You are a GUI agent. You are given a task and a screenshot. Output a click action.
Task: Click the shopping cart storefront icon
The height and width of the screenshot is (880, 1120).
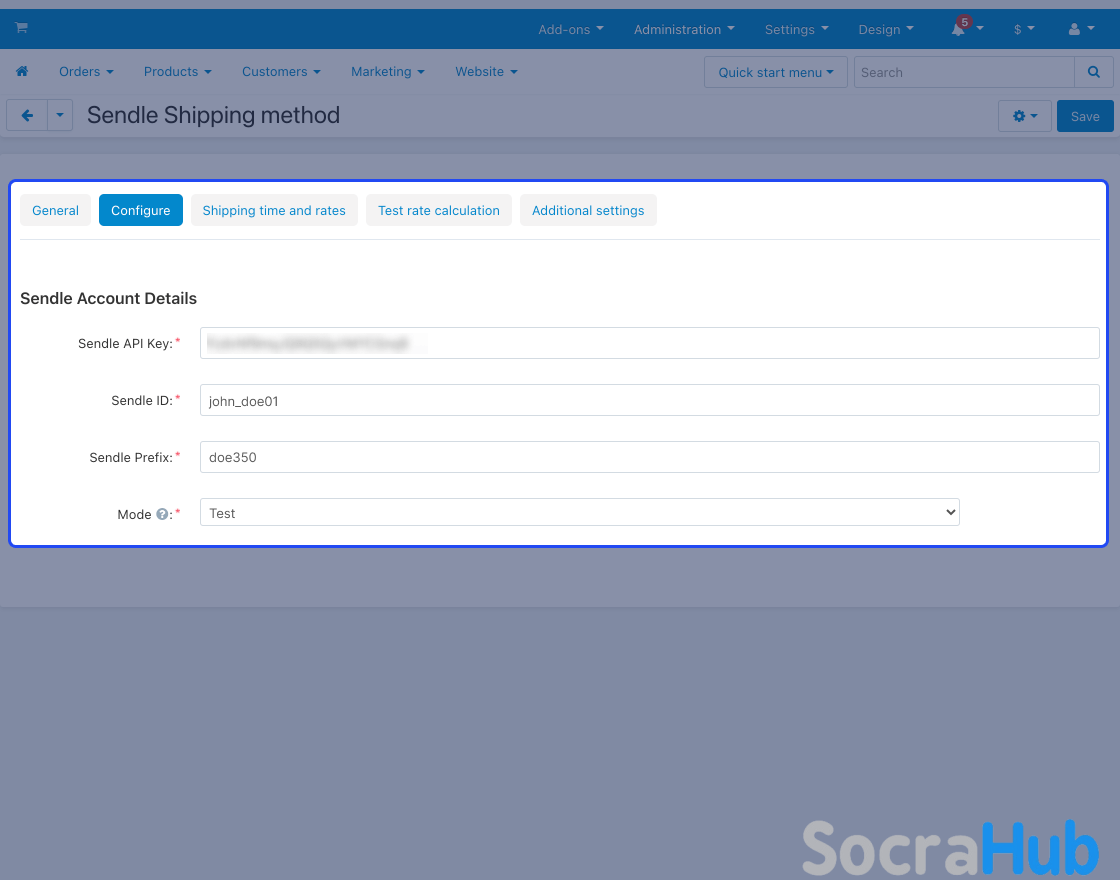pos(21,28)
